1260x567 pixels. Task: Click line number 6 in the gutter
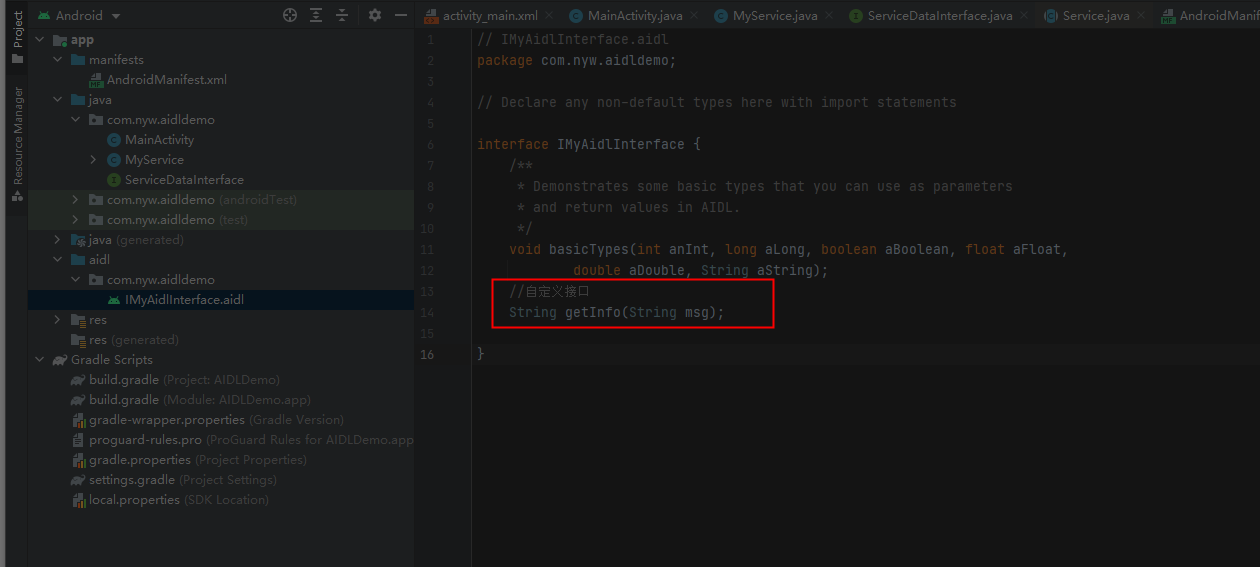tap(431, 144)
